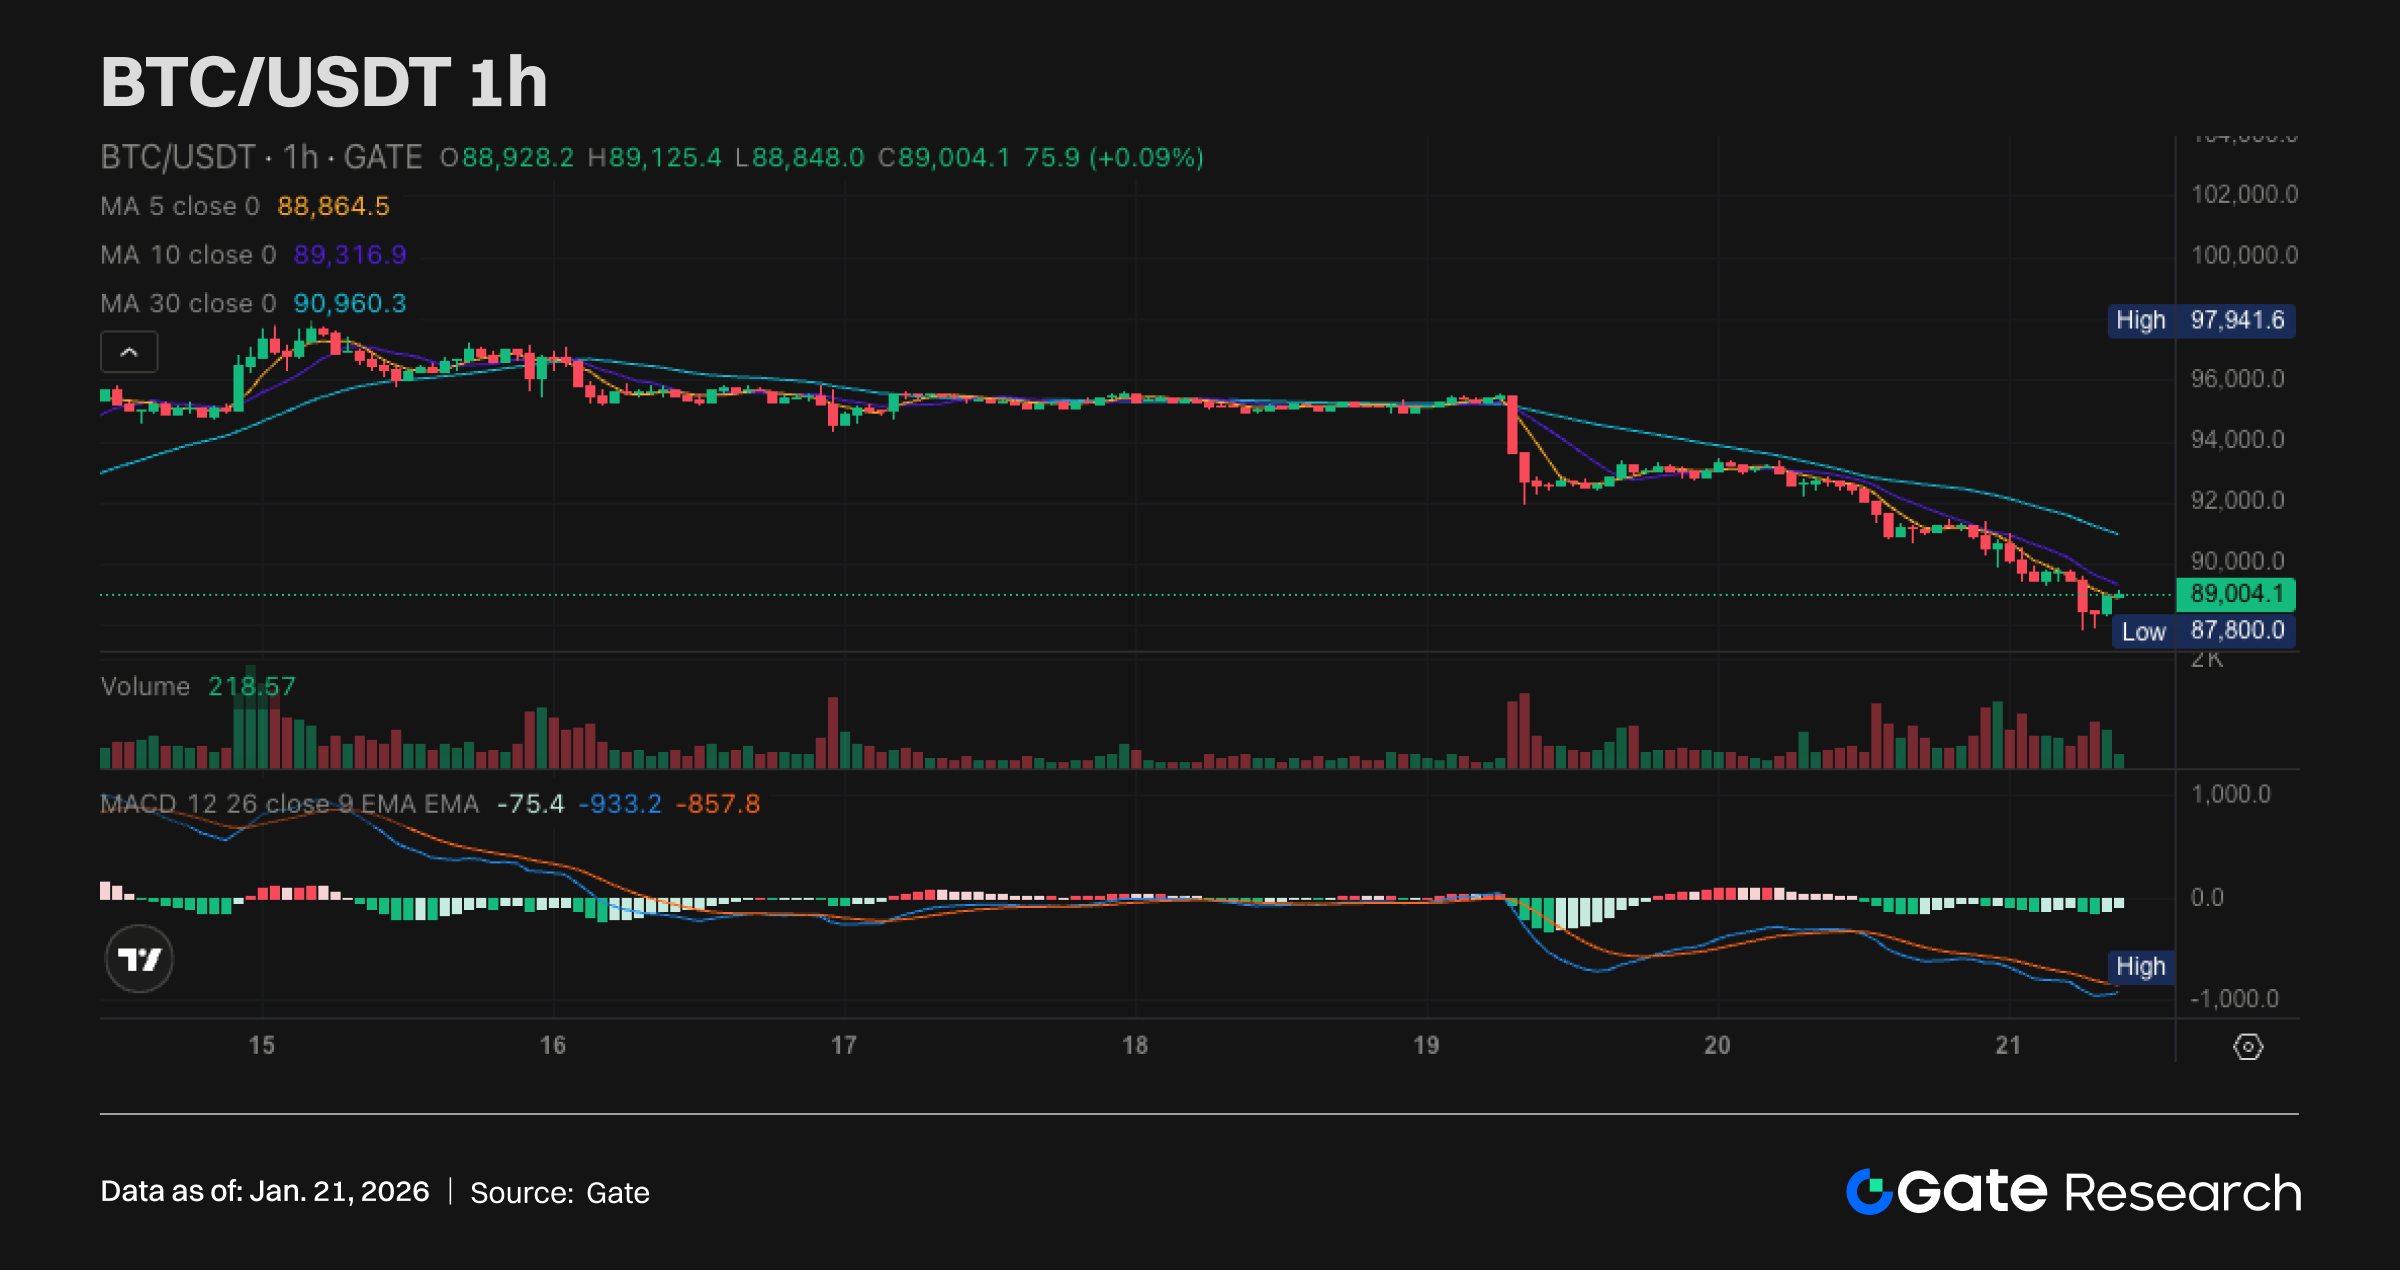The width and height of the screenshot is (2400, 1270).
Task: Click date 19 on the time axis
Action: point(1426,1045)
